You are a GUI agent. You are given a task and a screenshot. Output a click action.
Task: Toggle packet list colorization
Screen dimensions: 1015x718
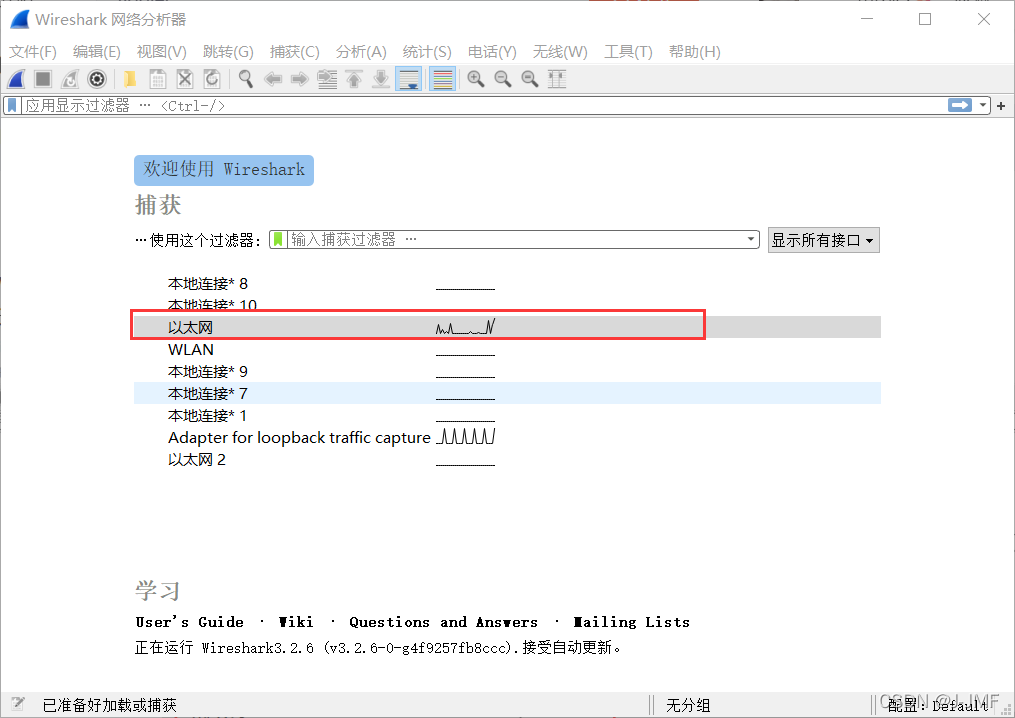442,79
